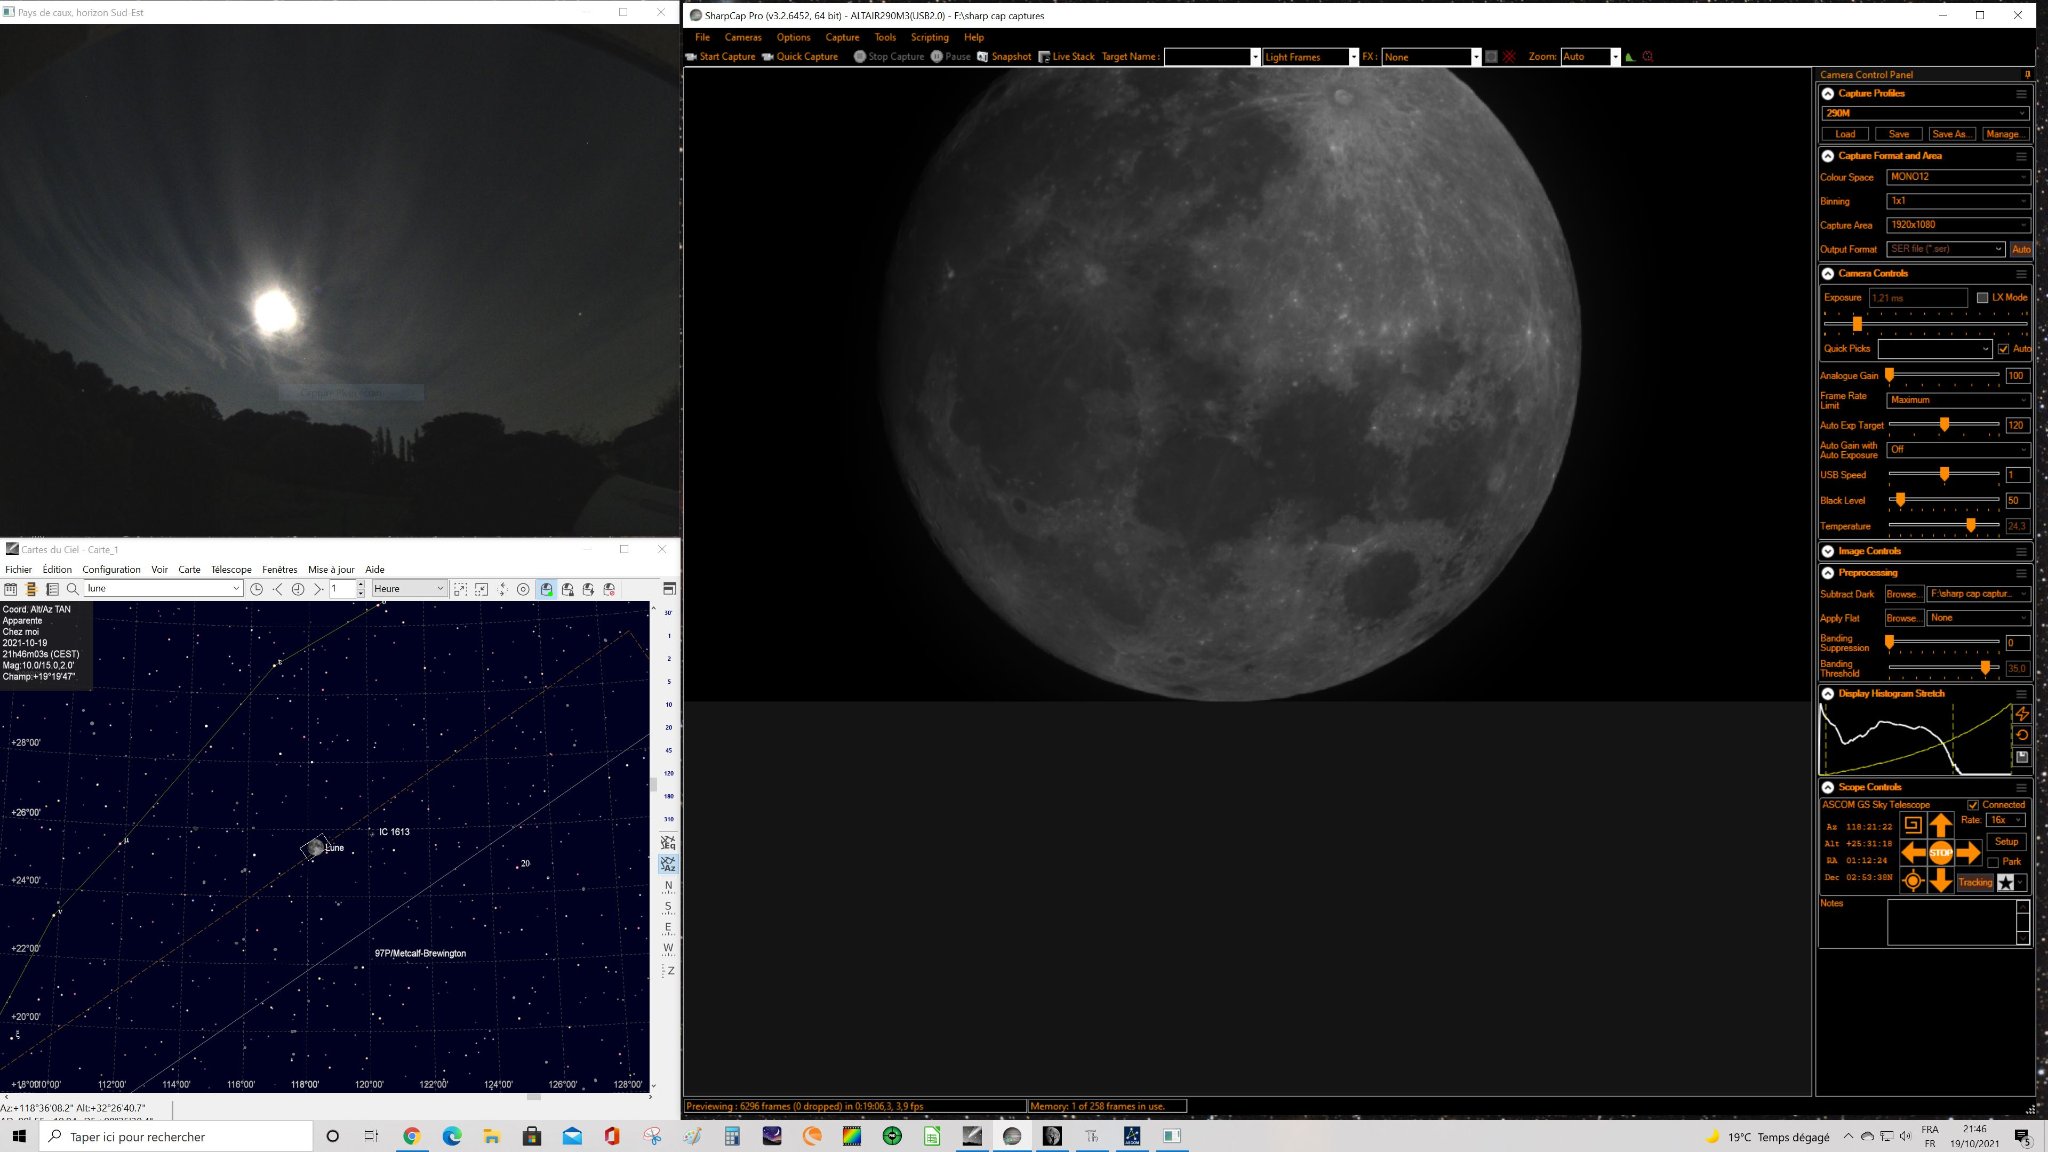Image resolution: width=2048 pixels, height=1152 pixels.
Task: Uncheck the telescope Connected checkbox
Action: coord(1973,805)
